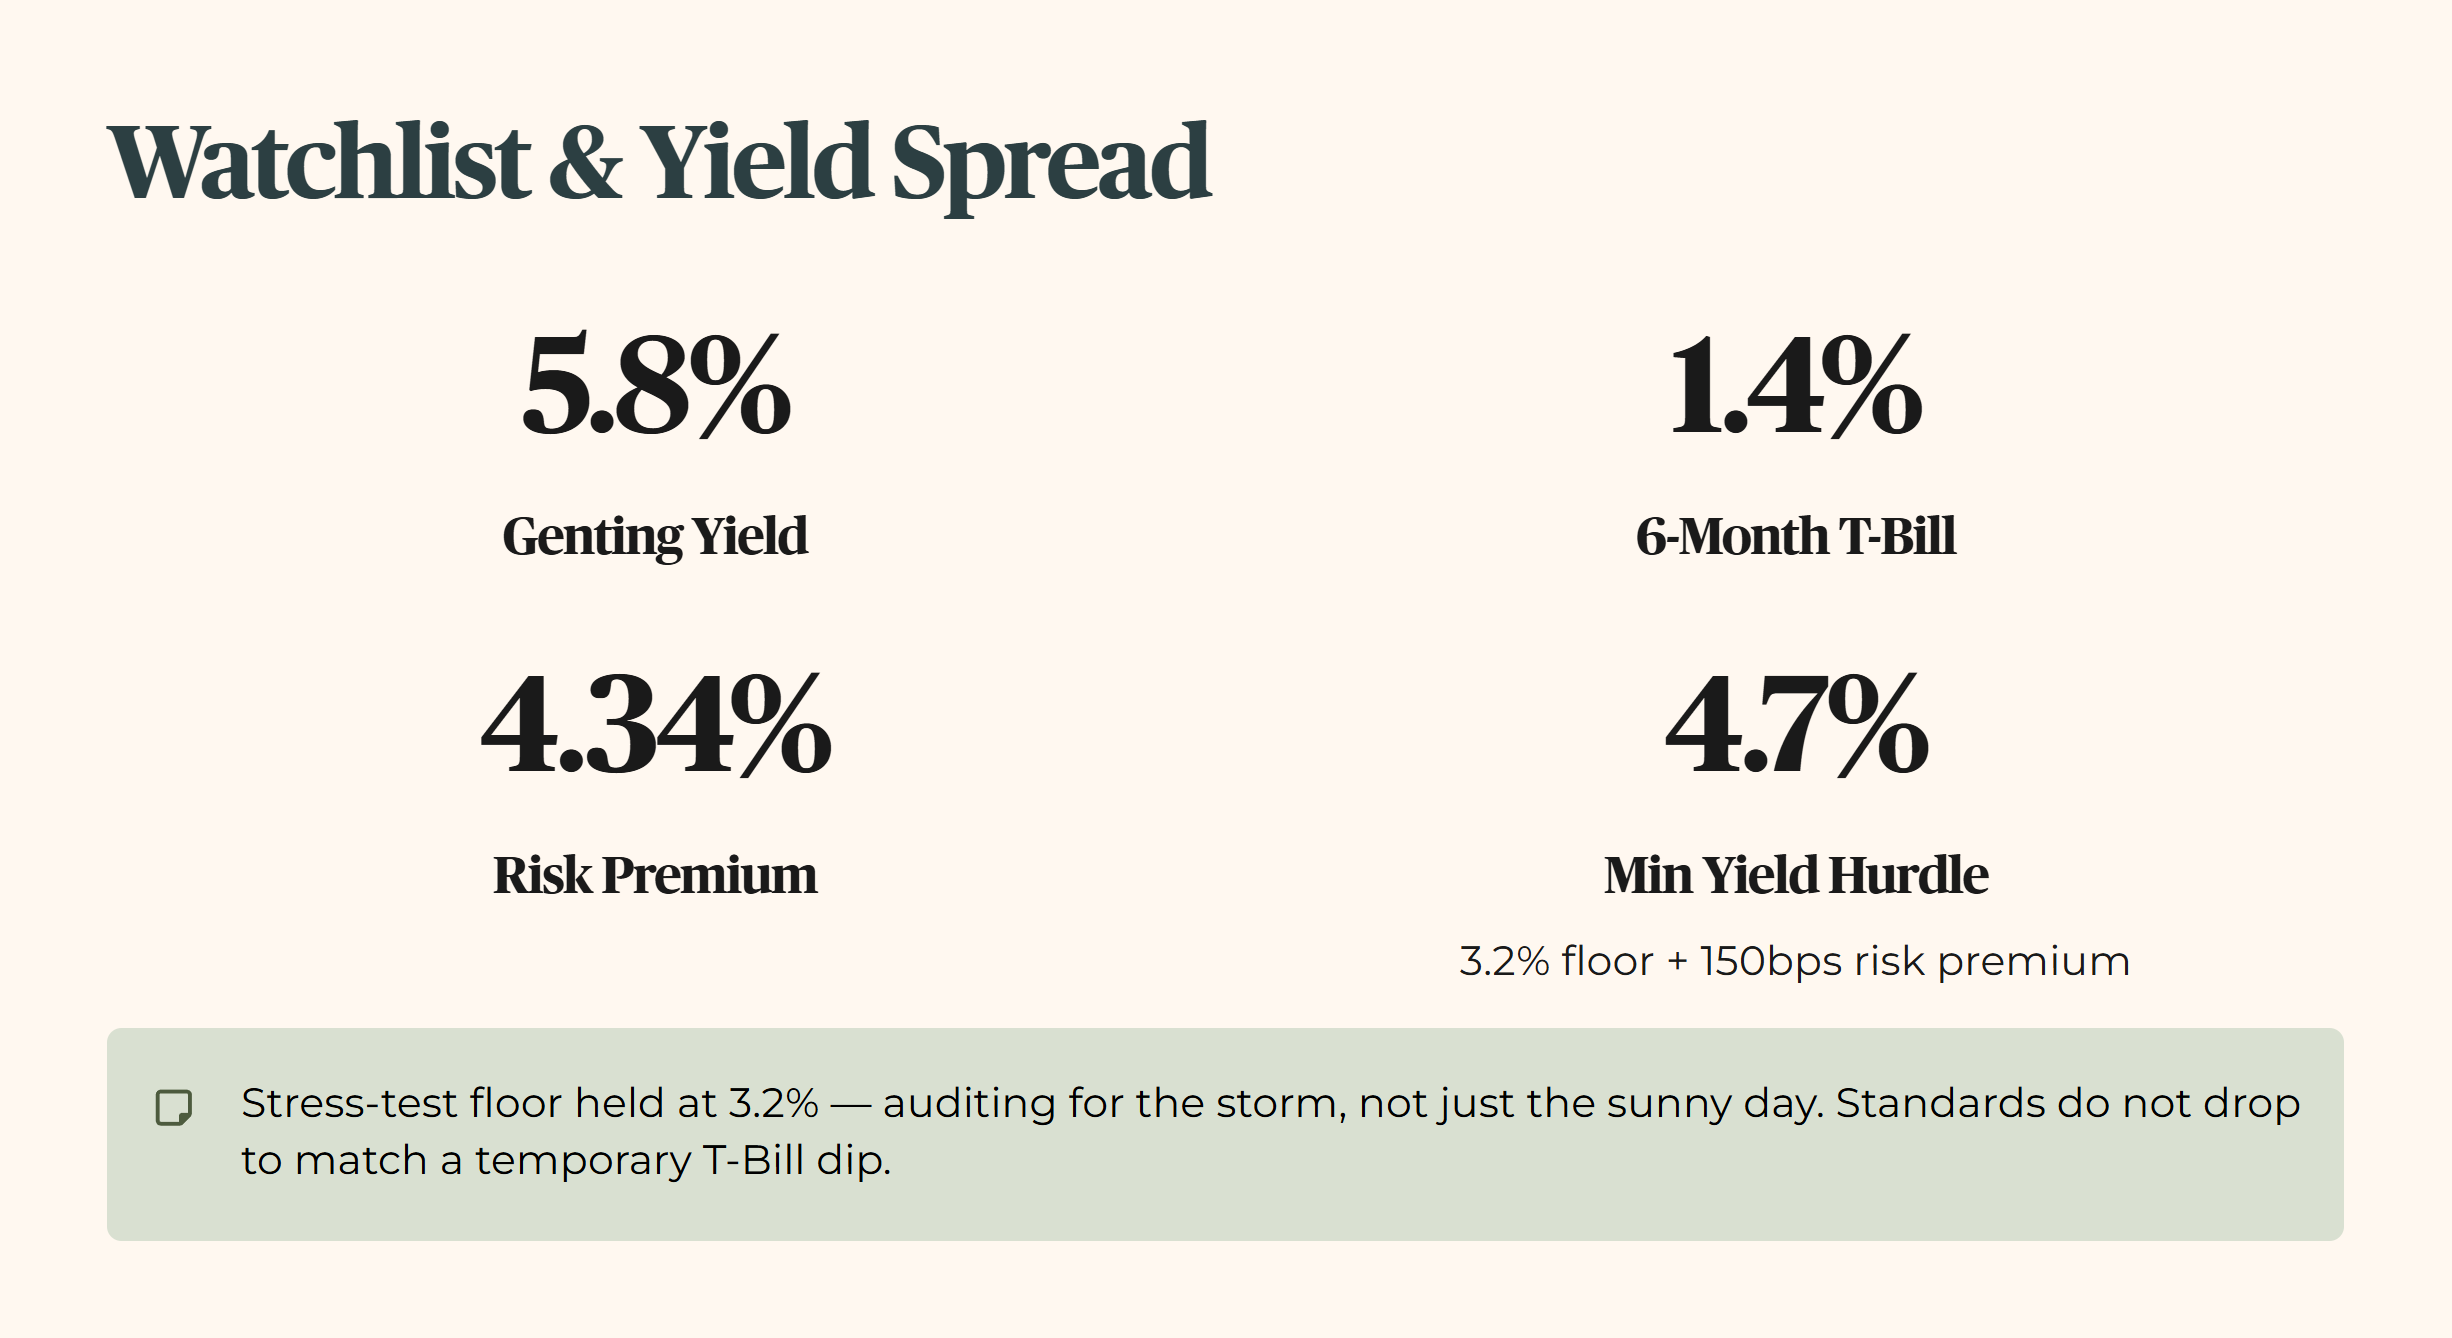
Task: Select the Risk Premium label
Action: tap(655, 875)
